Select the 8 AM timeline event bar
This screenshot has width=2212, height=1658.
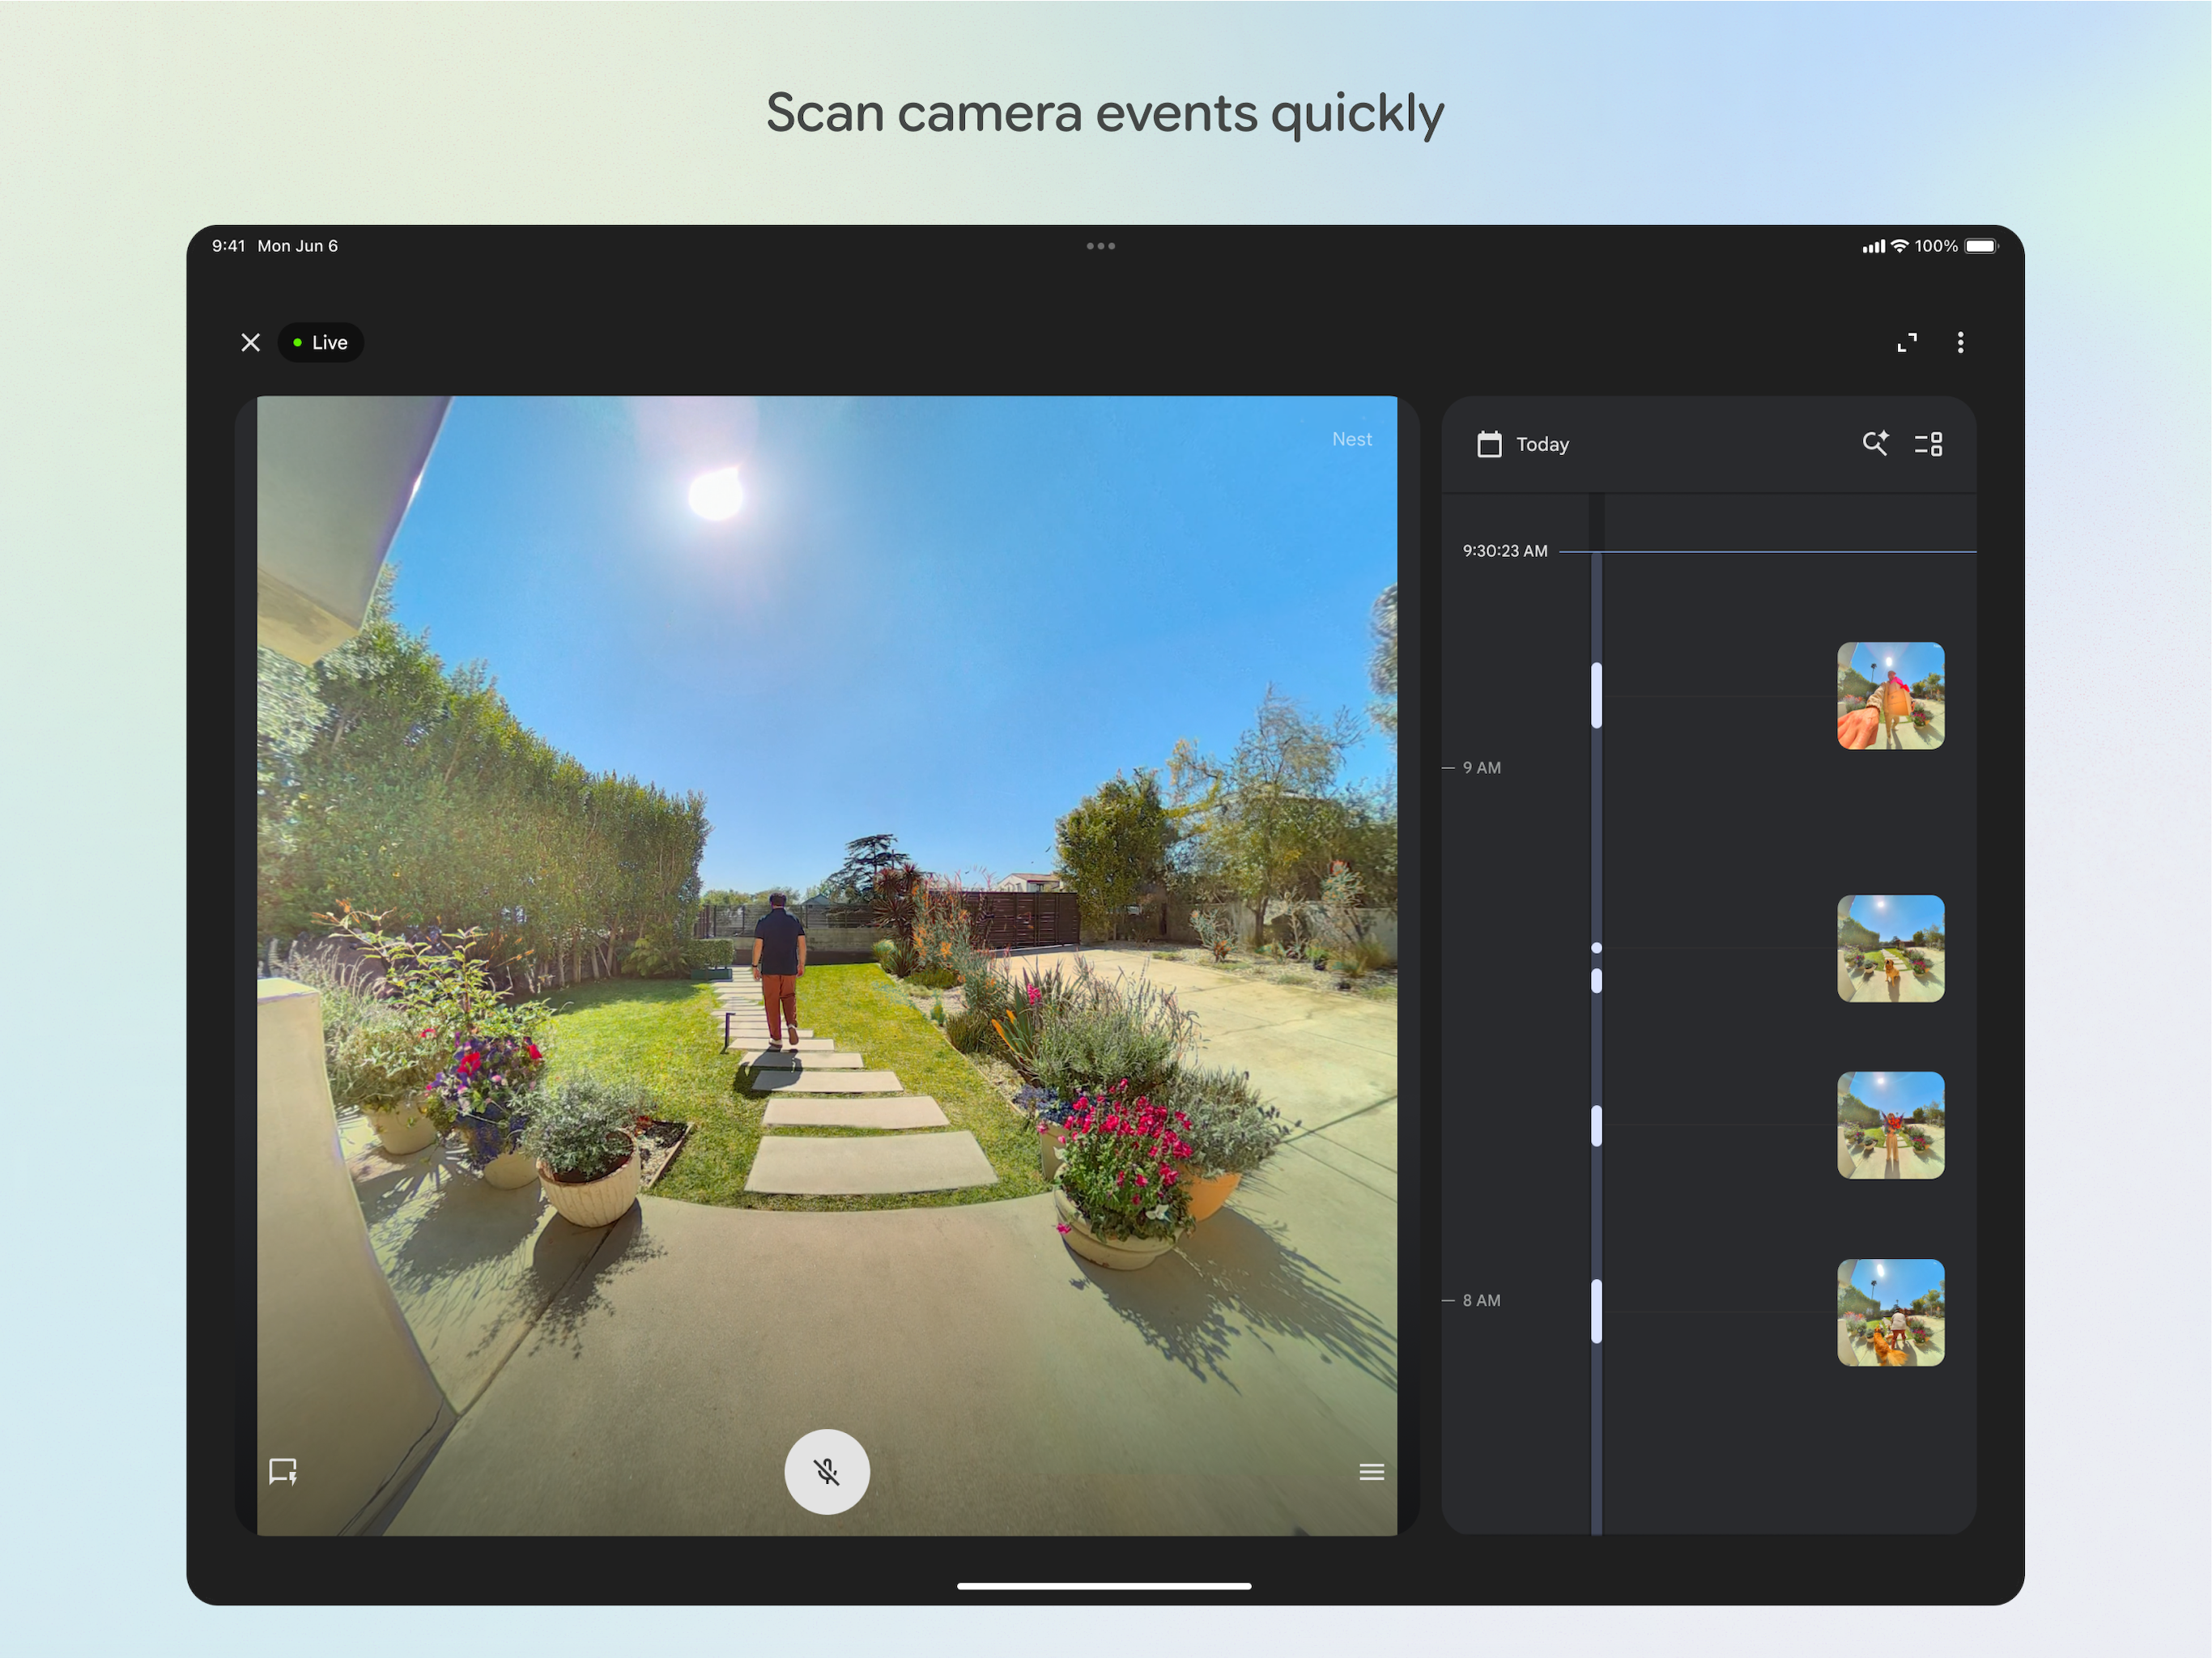(x=1596, y=1311)
